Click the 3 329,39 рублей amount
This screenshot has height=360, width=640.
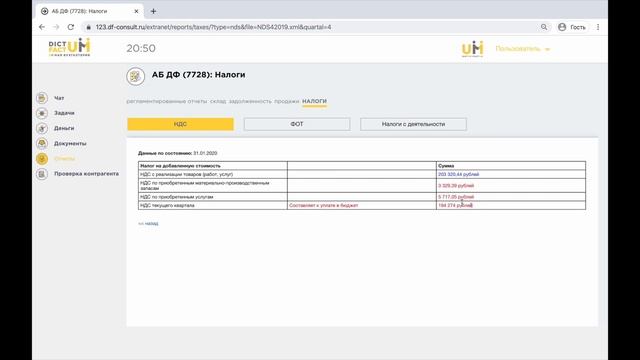(x=456, y=186)
